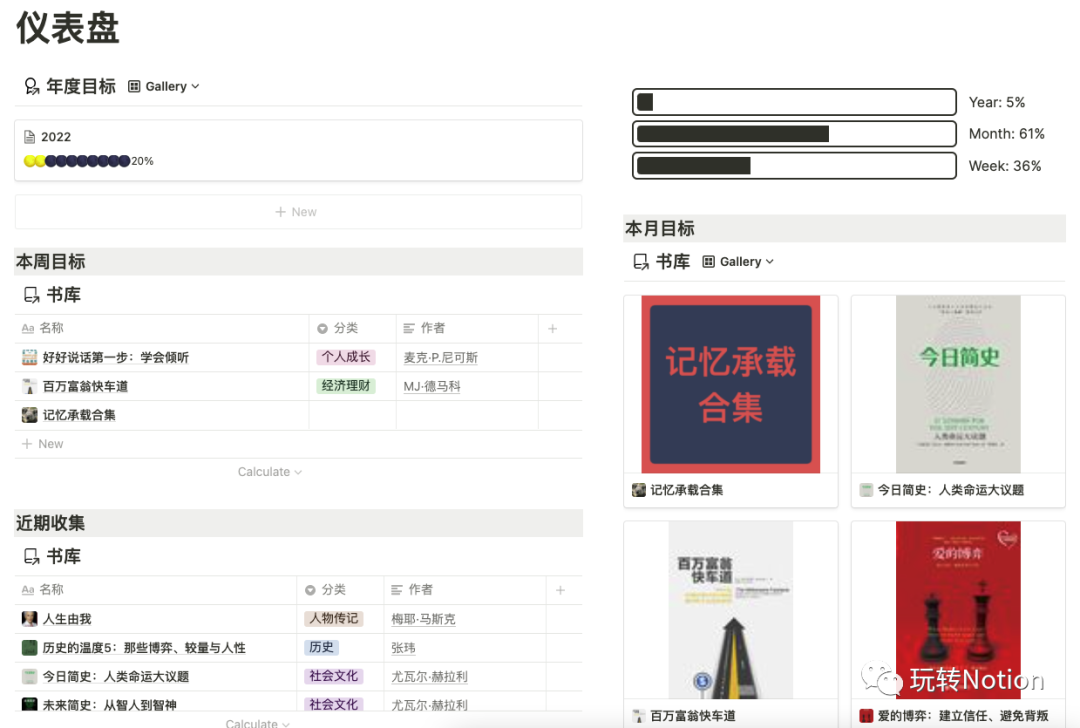The image size is (1080, 728).
Task: Expand Calculate under the 本周目标 table
Action: [269, 472]
